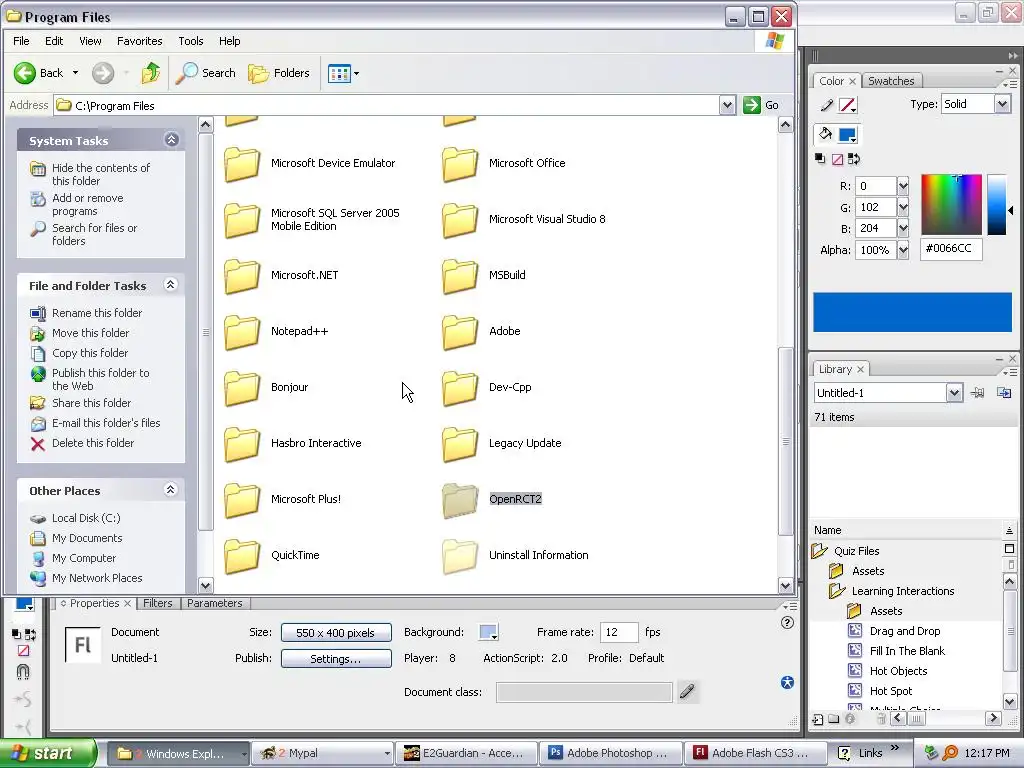Viewport: 1024px width, 768px height.
Task: Collapse the File and Folder Tasks section
Action: [x=171, y=285]
